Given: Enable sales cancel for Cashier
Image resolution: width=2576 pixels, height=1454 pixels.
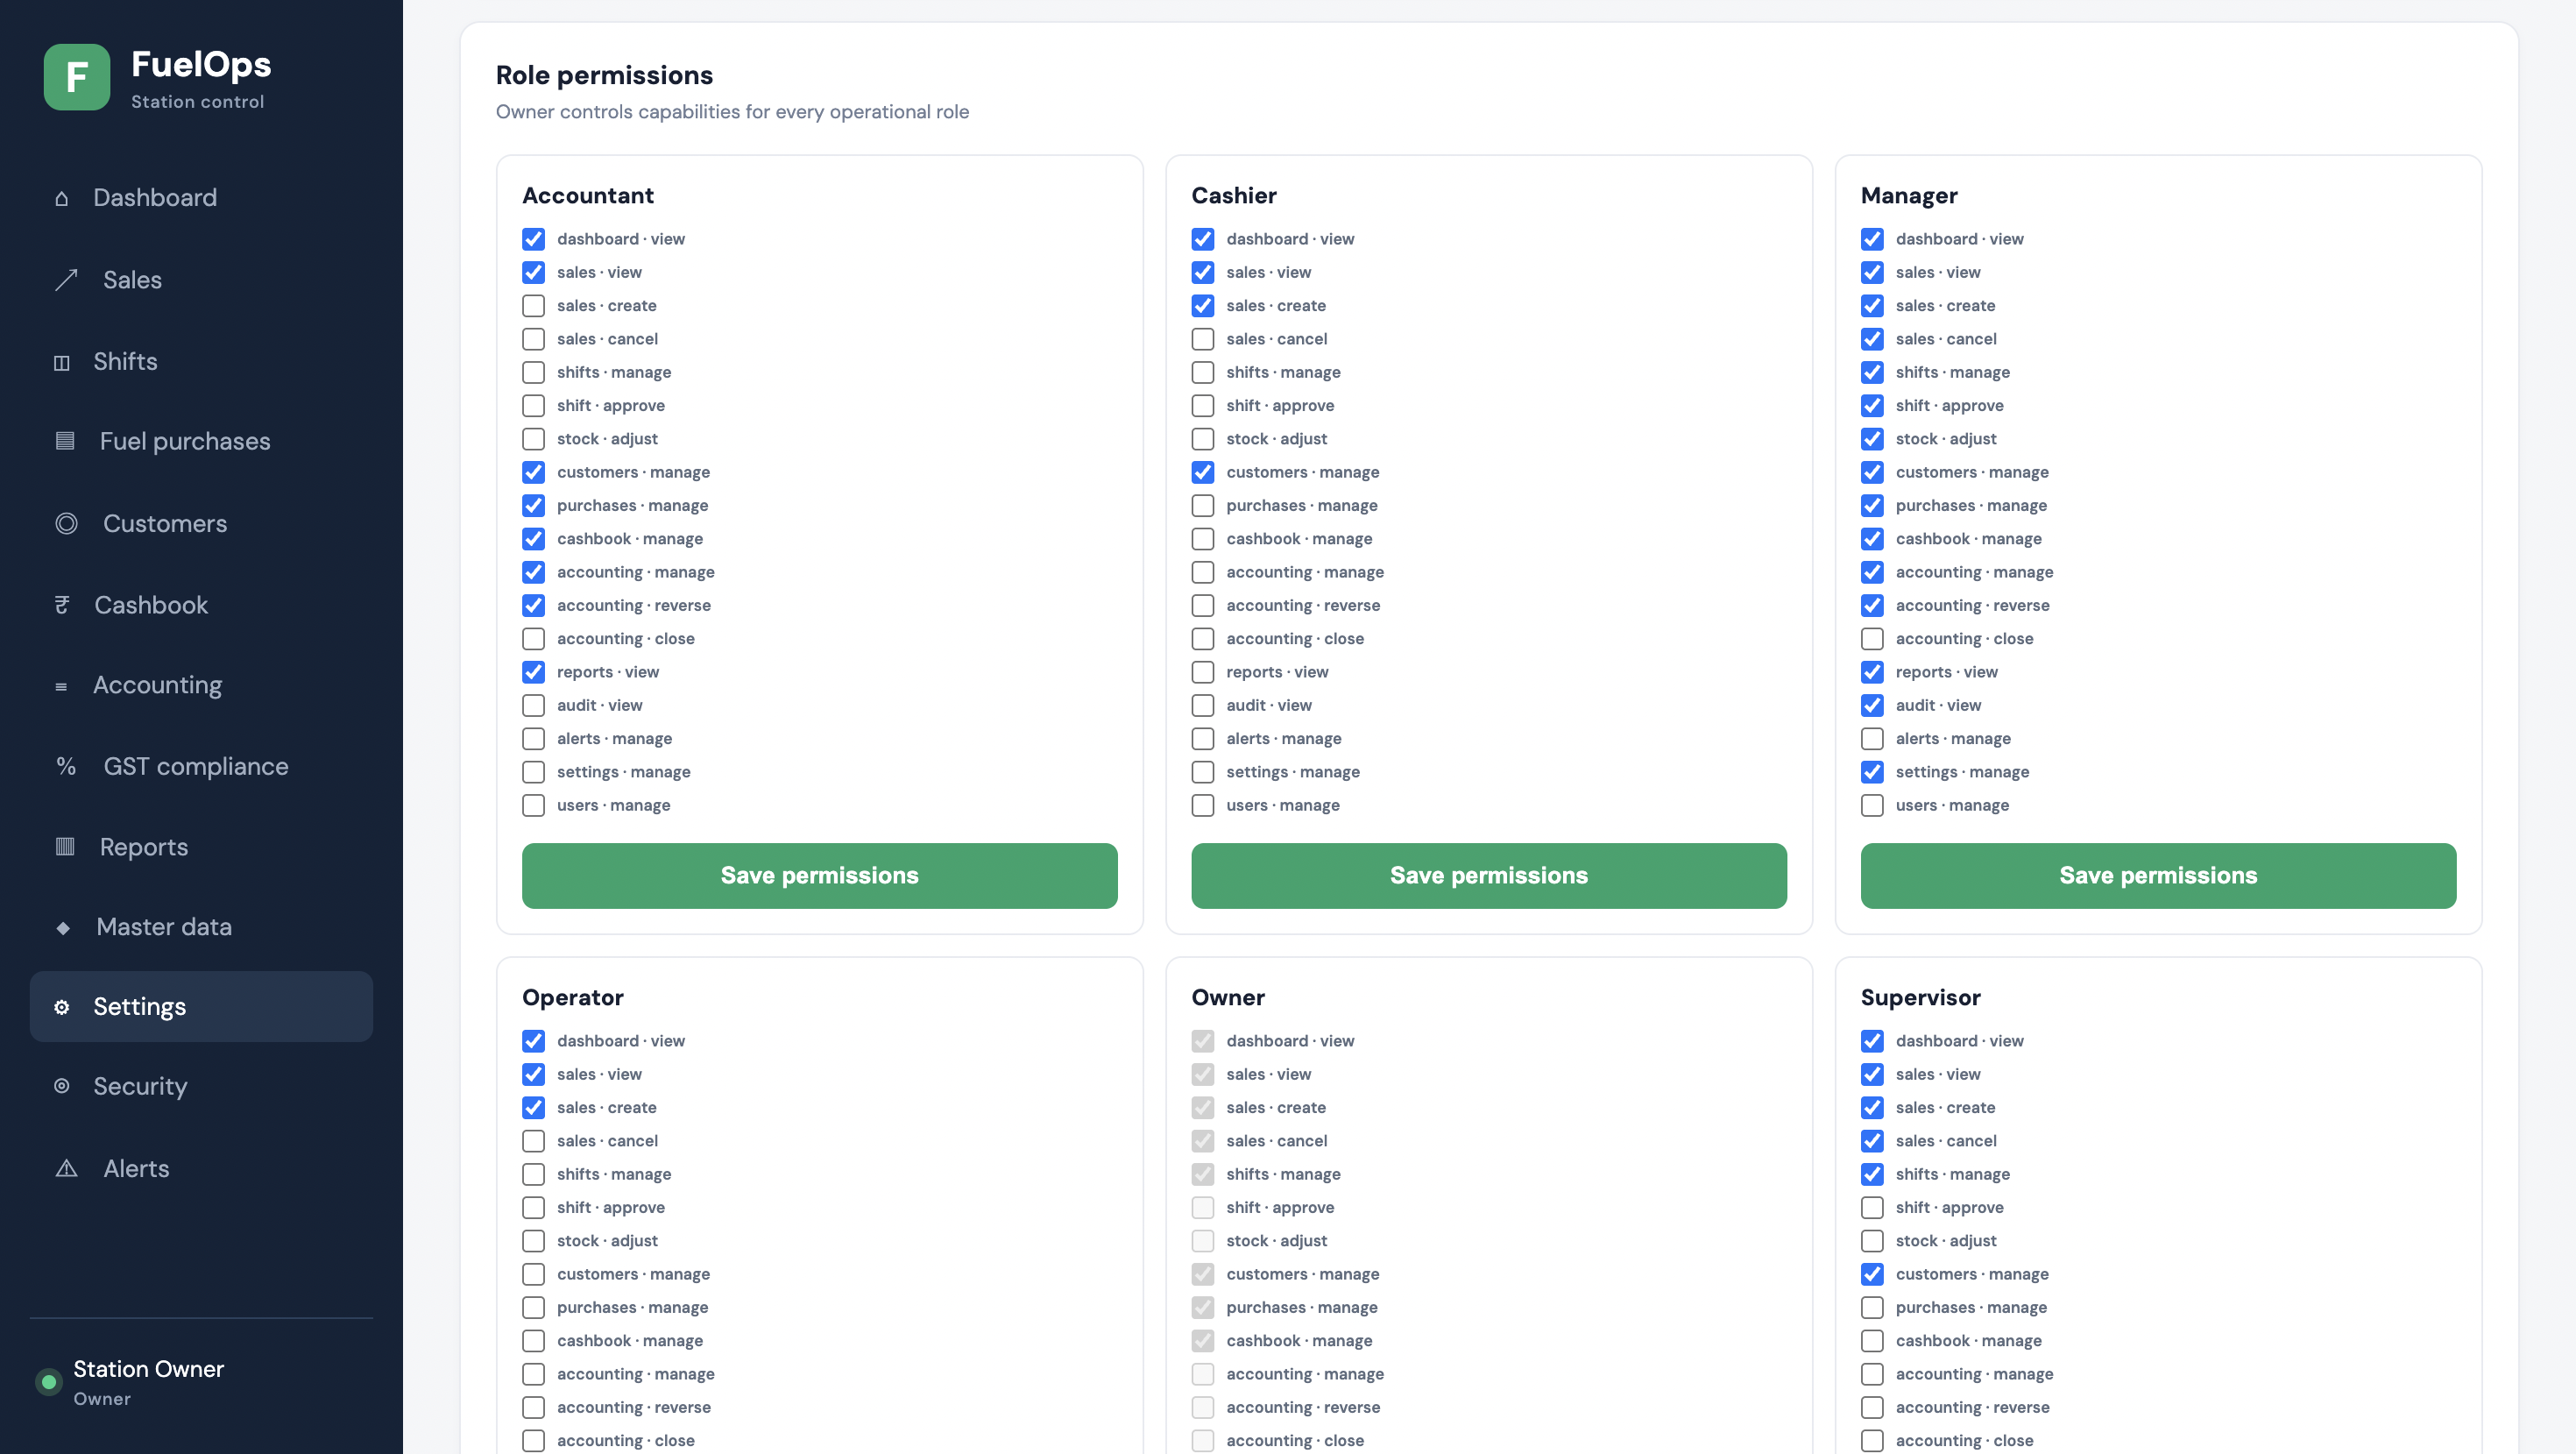Looking at the screenshot, I should (1203, 339).
